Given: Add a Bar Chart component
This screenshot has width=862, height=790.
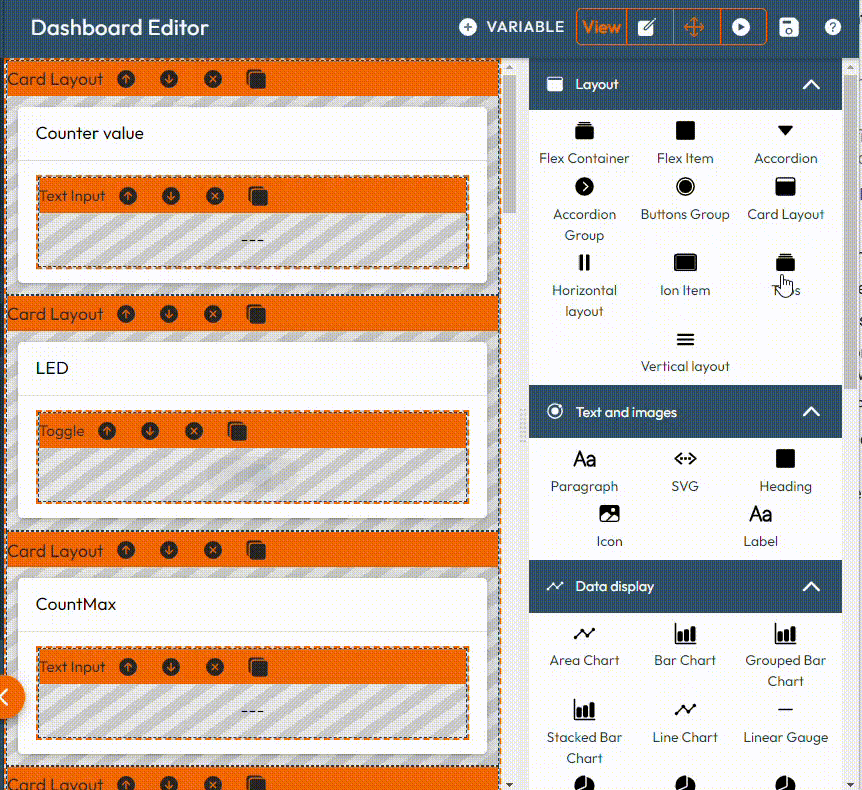Looking at the screenshot, I should [x=685, y=633].
